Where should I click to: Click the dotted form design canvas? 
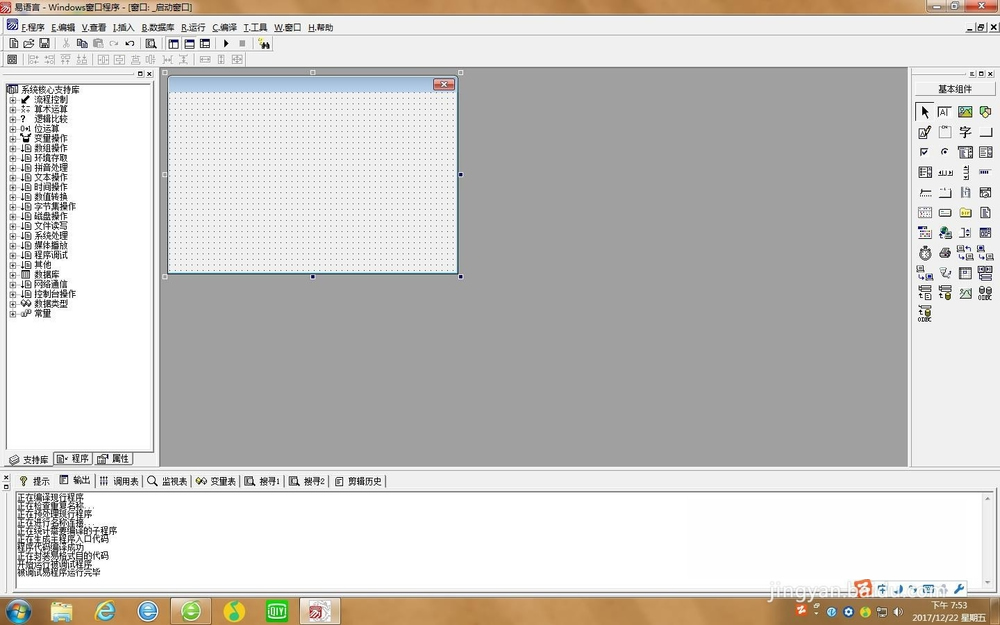click(x=312, y=182)
